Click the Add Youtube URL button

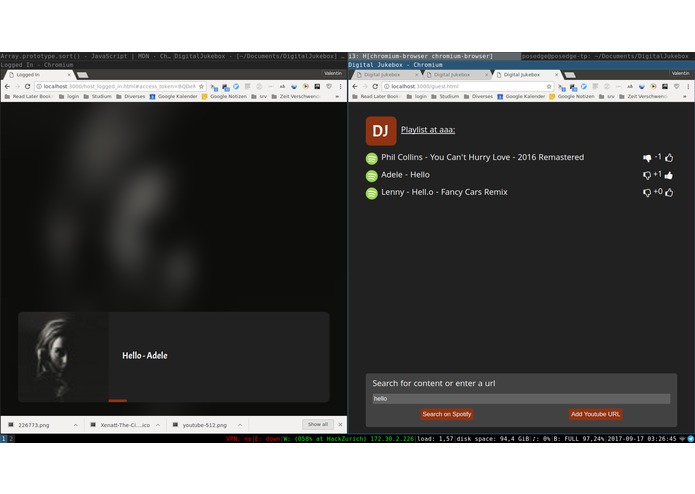tap(595, 414)
